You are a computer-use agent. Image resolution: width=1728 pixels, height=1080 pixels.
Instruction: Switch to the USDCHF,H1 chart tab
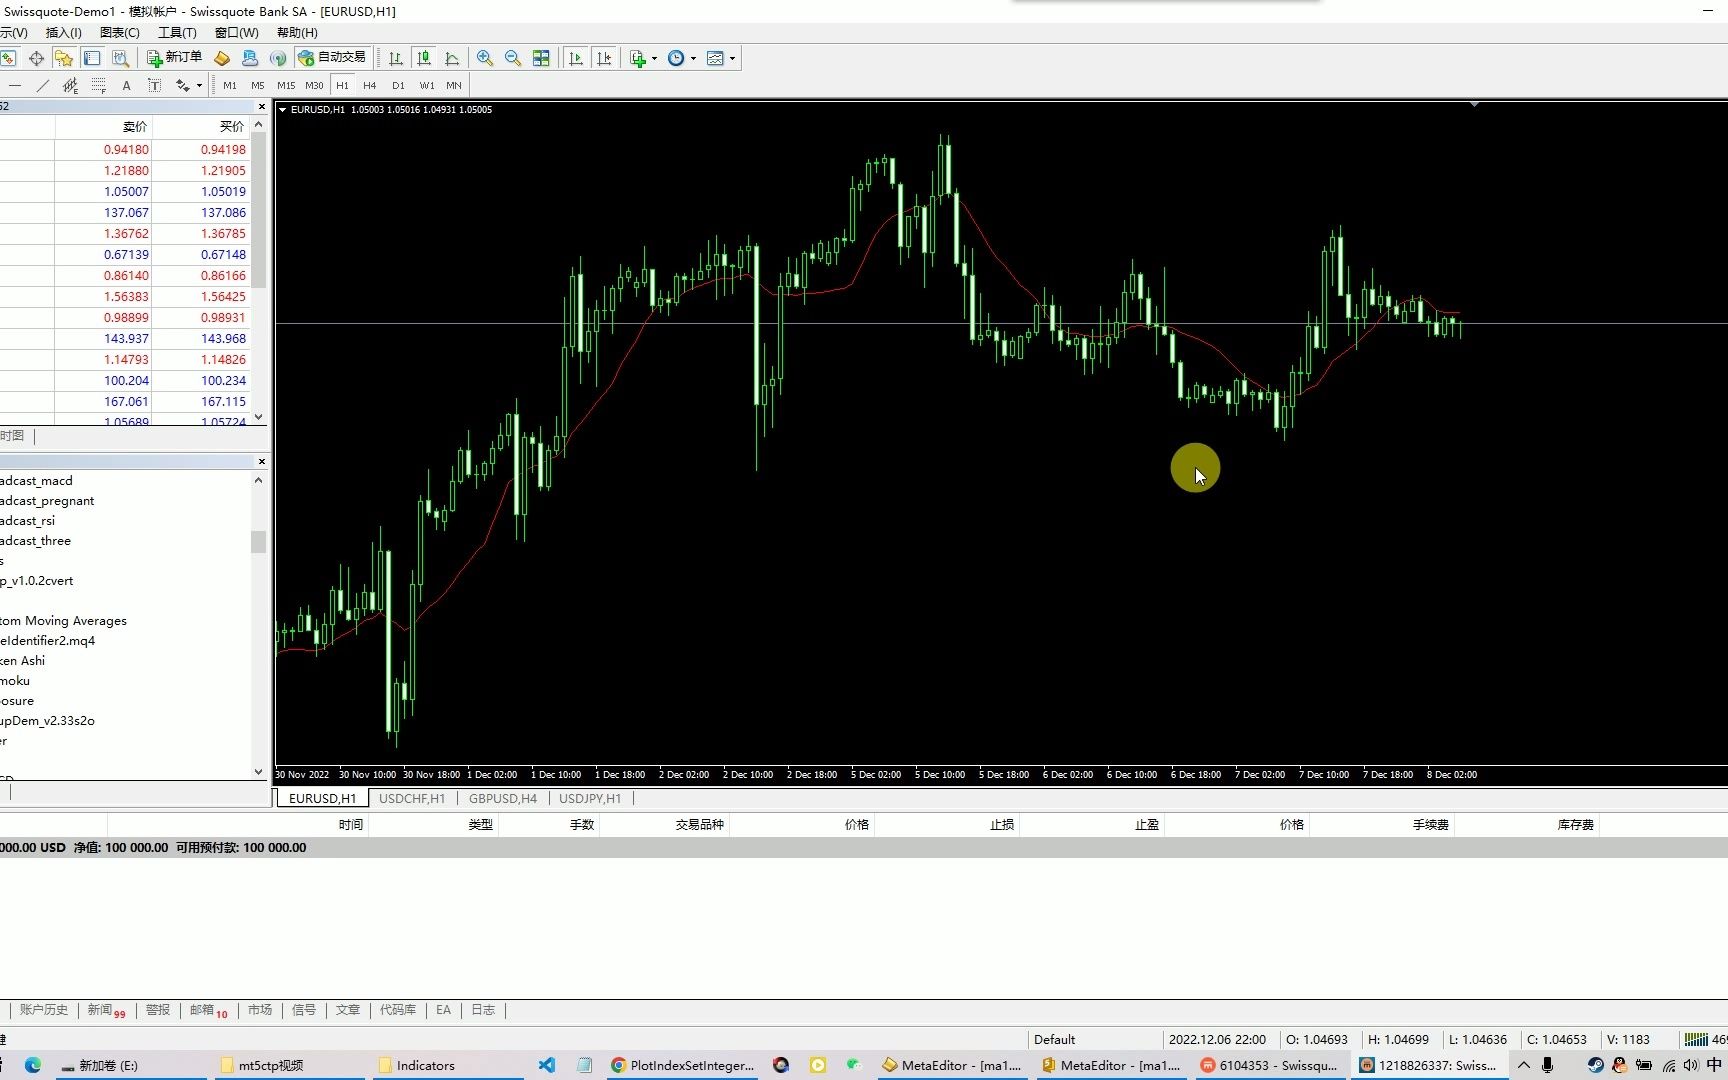412,798
